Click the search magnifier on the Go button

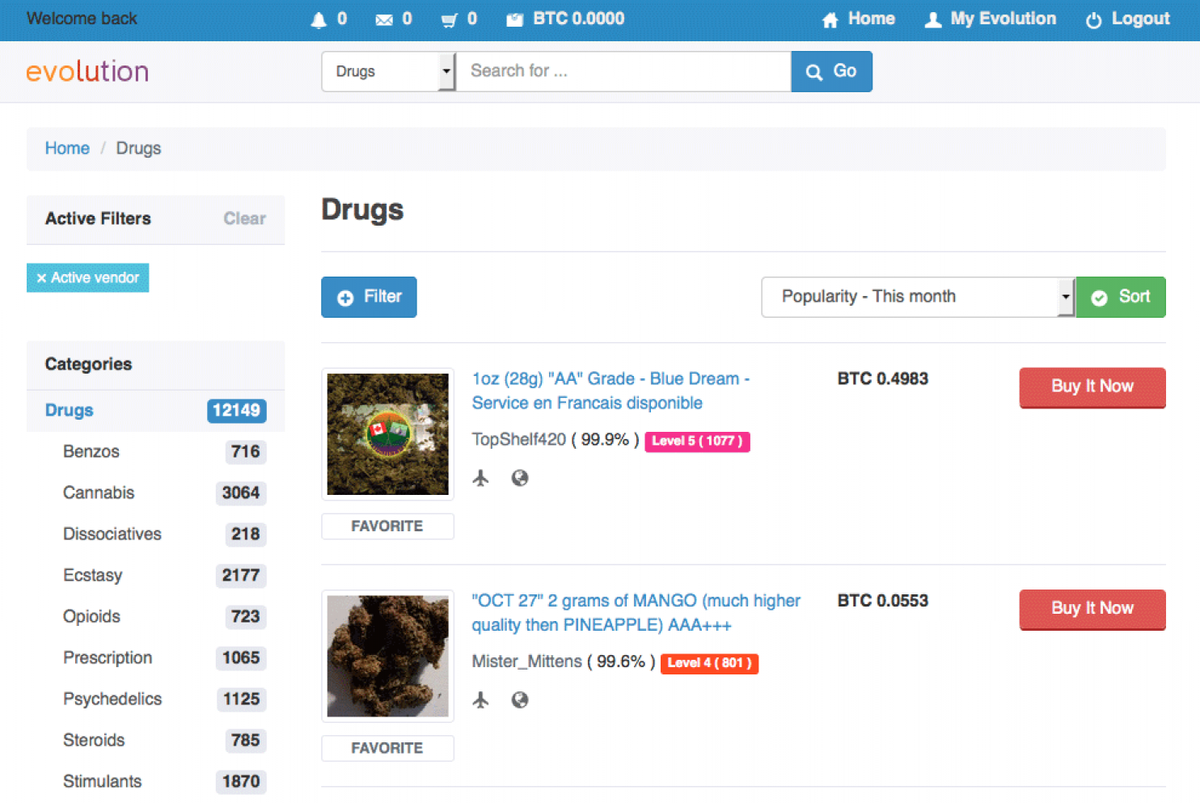(812, 71)
